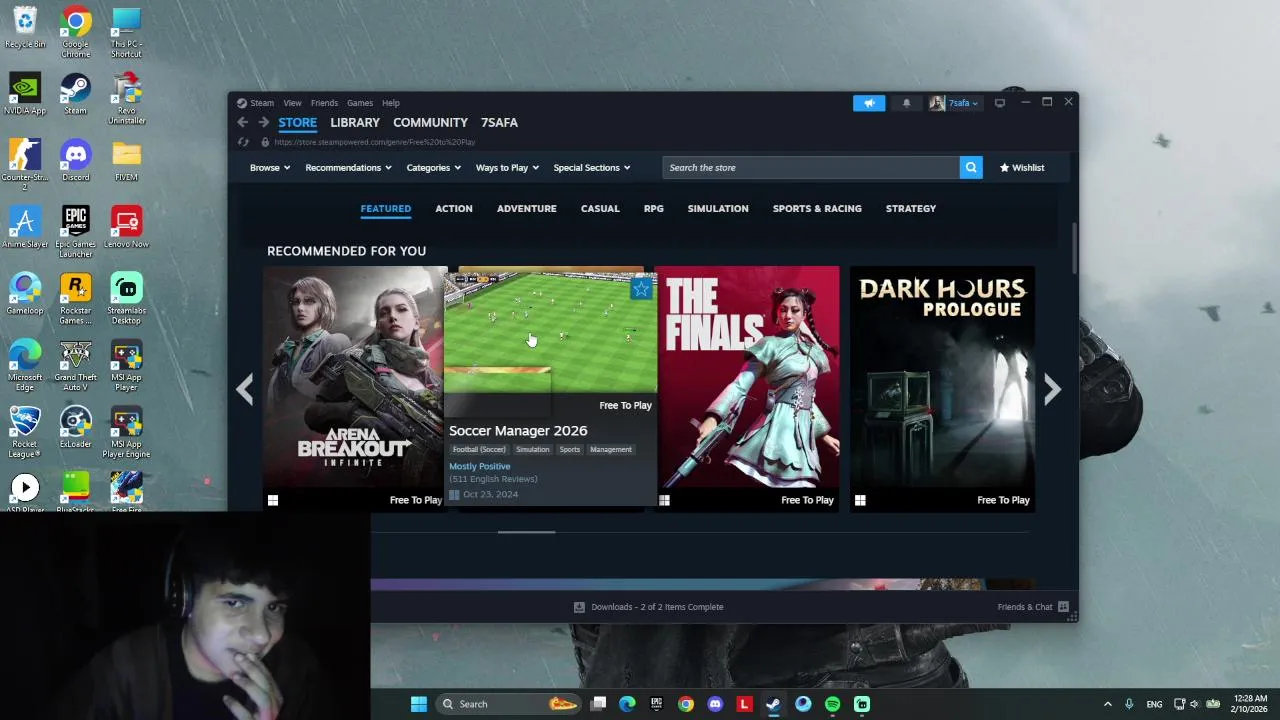Select the SPORTS & RACING genre tab
Image resolution: width=1280 pixels, height=720 pixels.
point(817,209)
